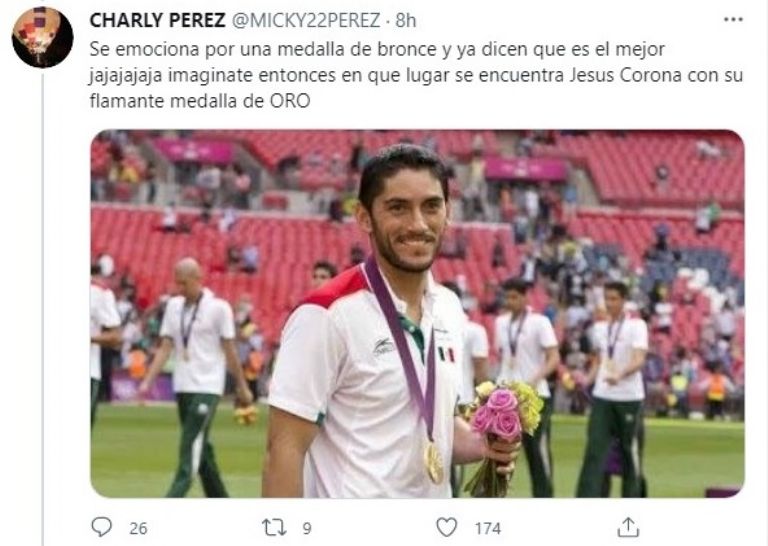
Task: Click the tweet text starting 'Se emociona'
Action: tap(416, 75)
